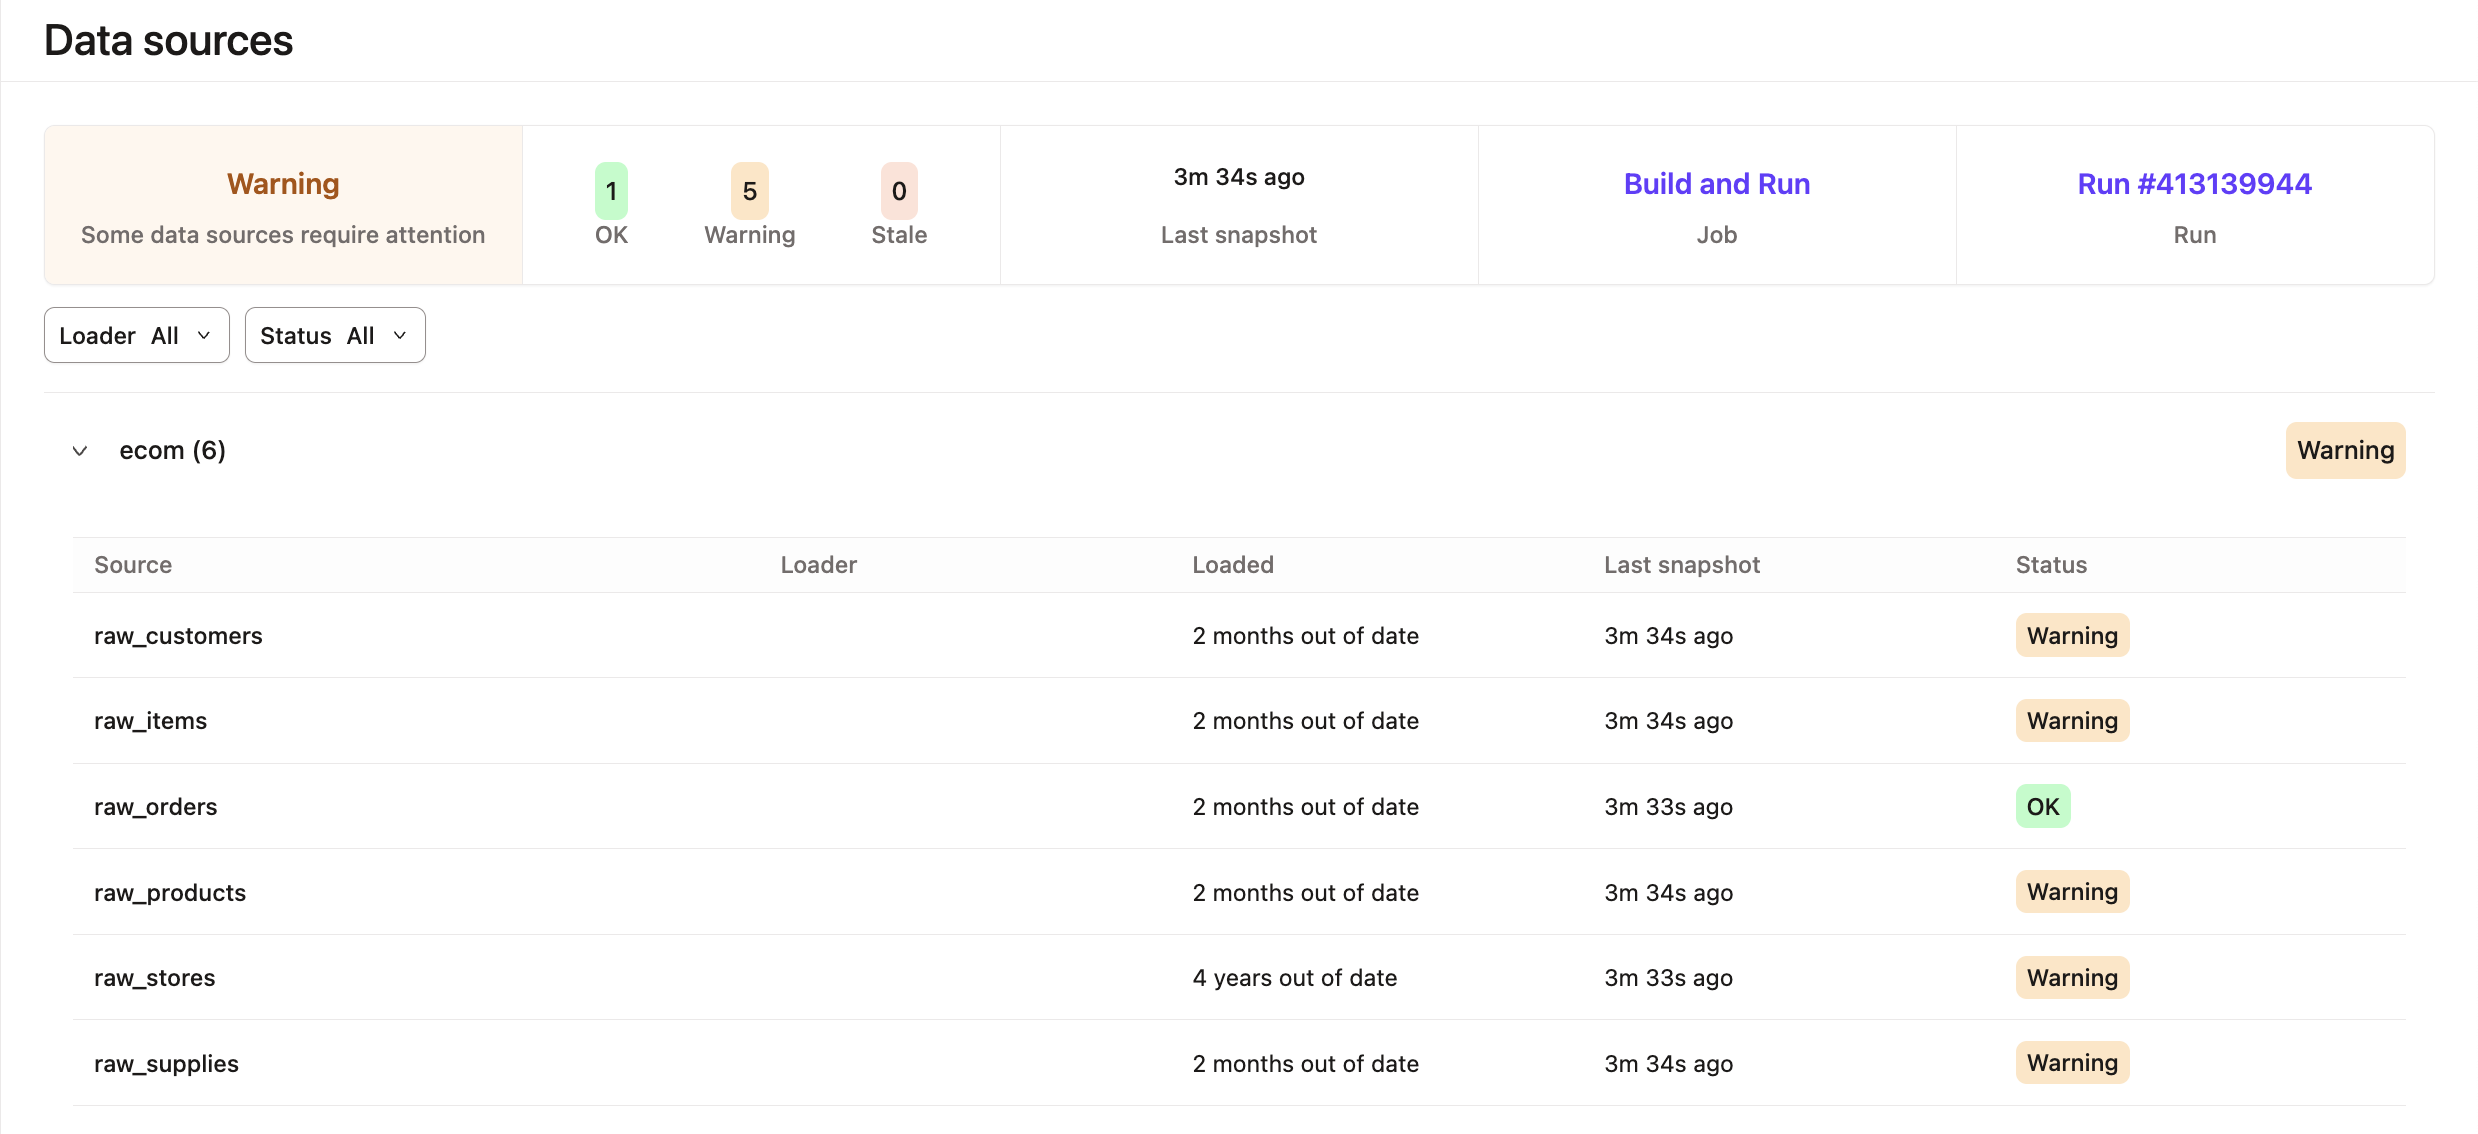The image size is (2478, 1134).
Task: Click the Warning badge on raw_customers row
Action: (x=2071, y=635)
